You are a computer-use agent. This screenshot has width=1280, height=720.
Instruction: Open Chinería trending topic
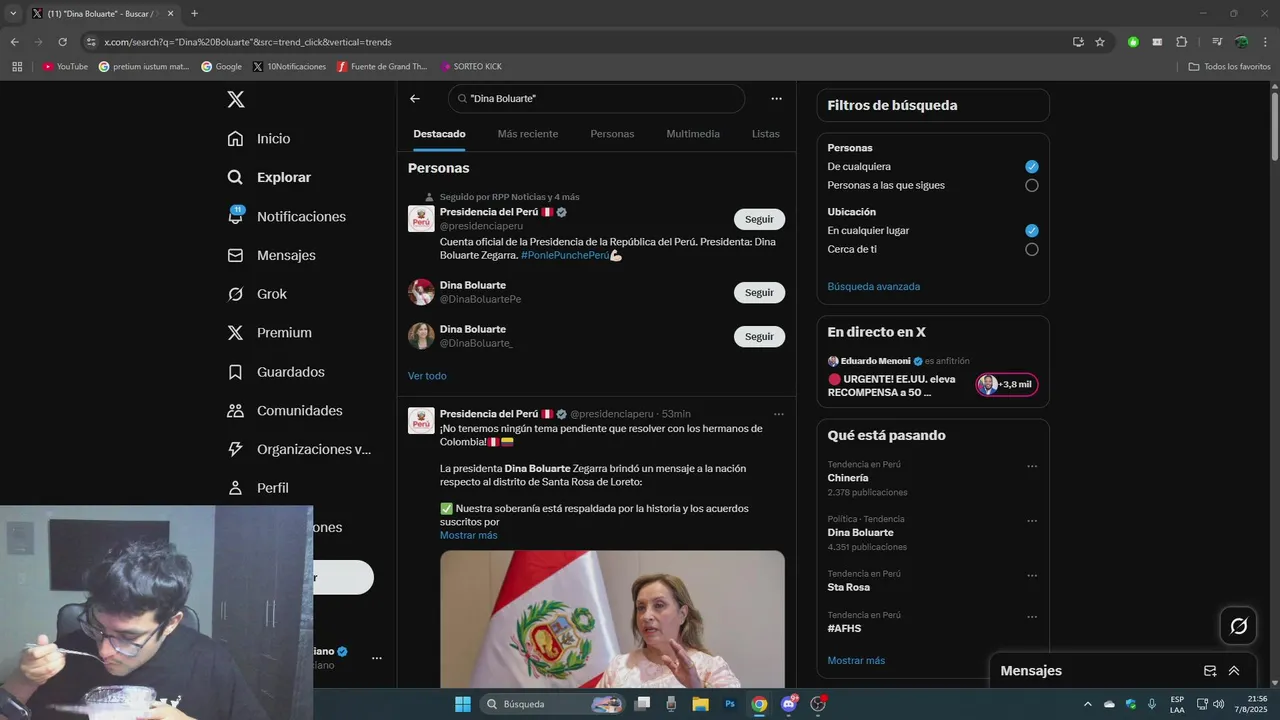coord(847,478)
